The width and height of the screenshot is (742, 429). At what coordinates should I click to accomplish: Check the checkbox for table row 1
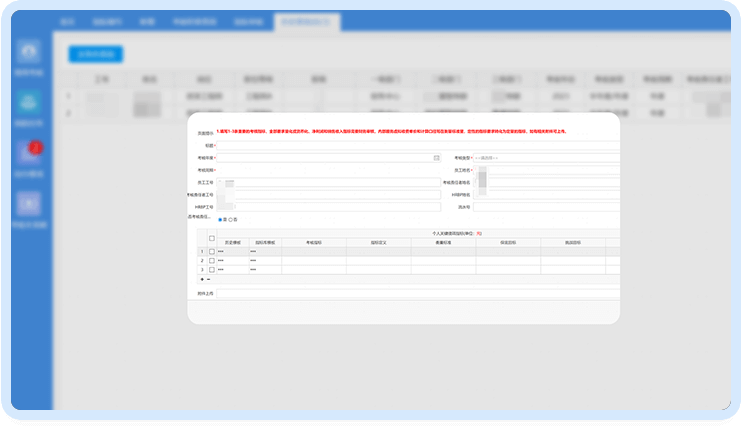tap(211, 251)
